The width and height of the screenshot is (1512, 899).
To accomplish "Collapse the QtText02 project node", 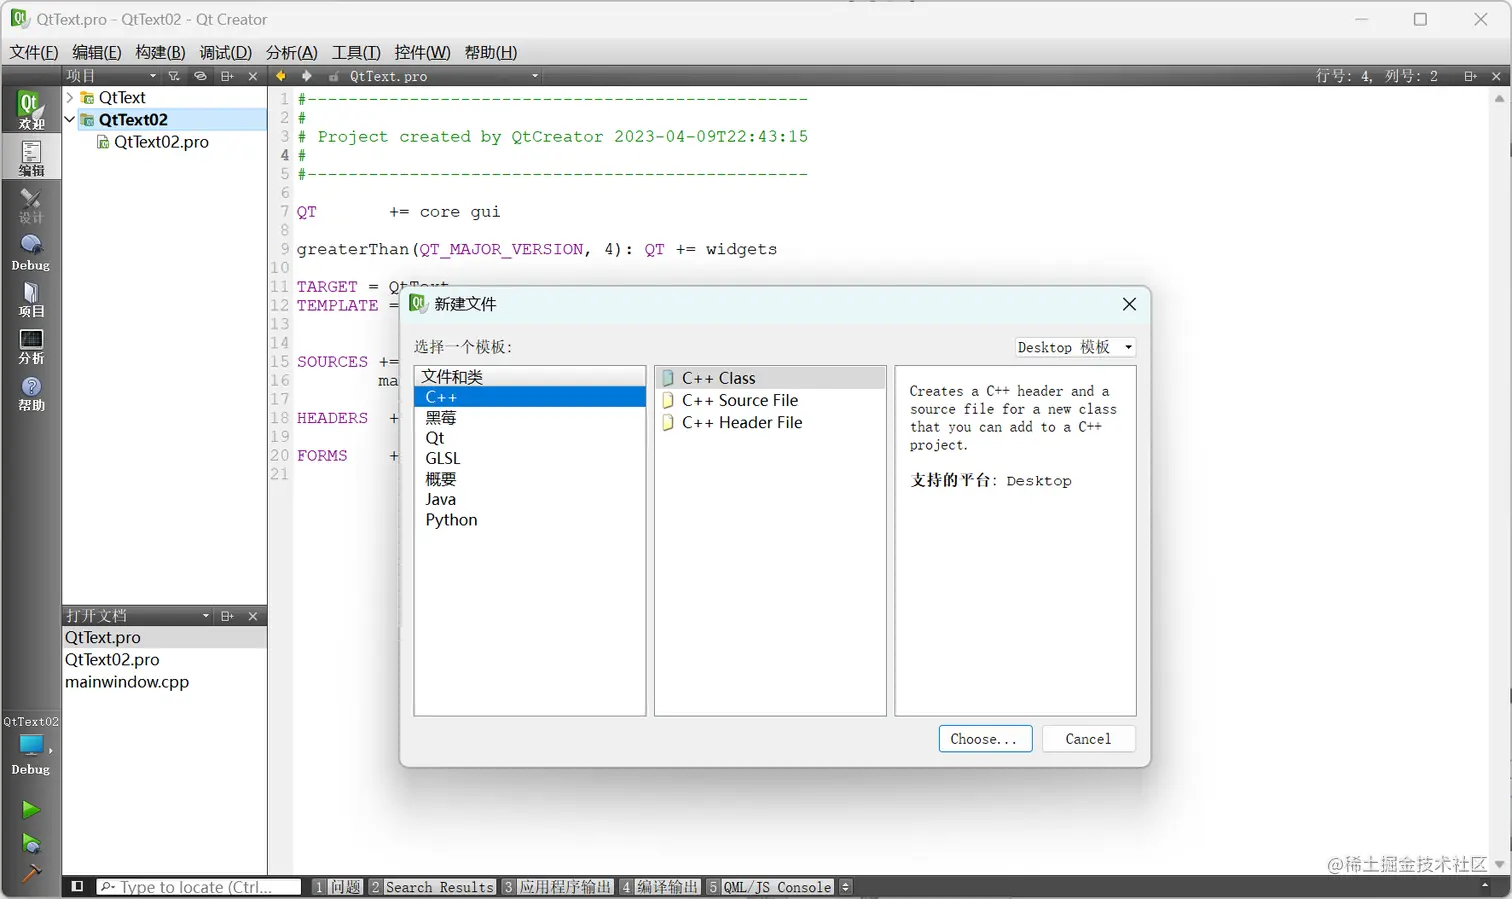I will tap(70, 120).
